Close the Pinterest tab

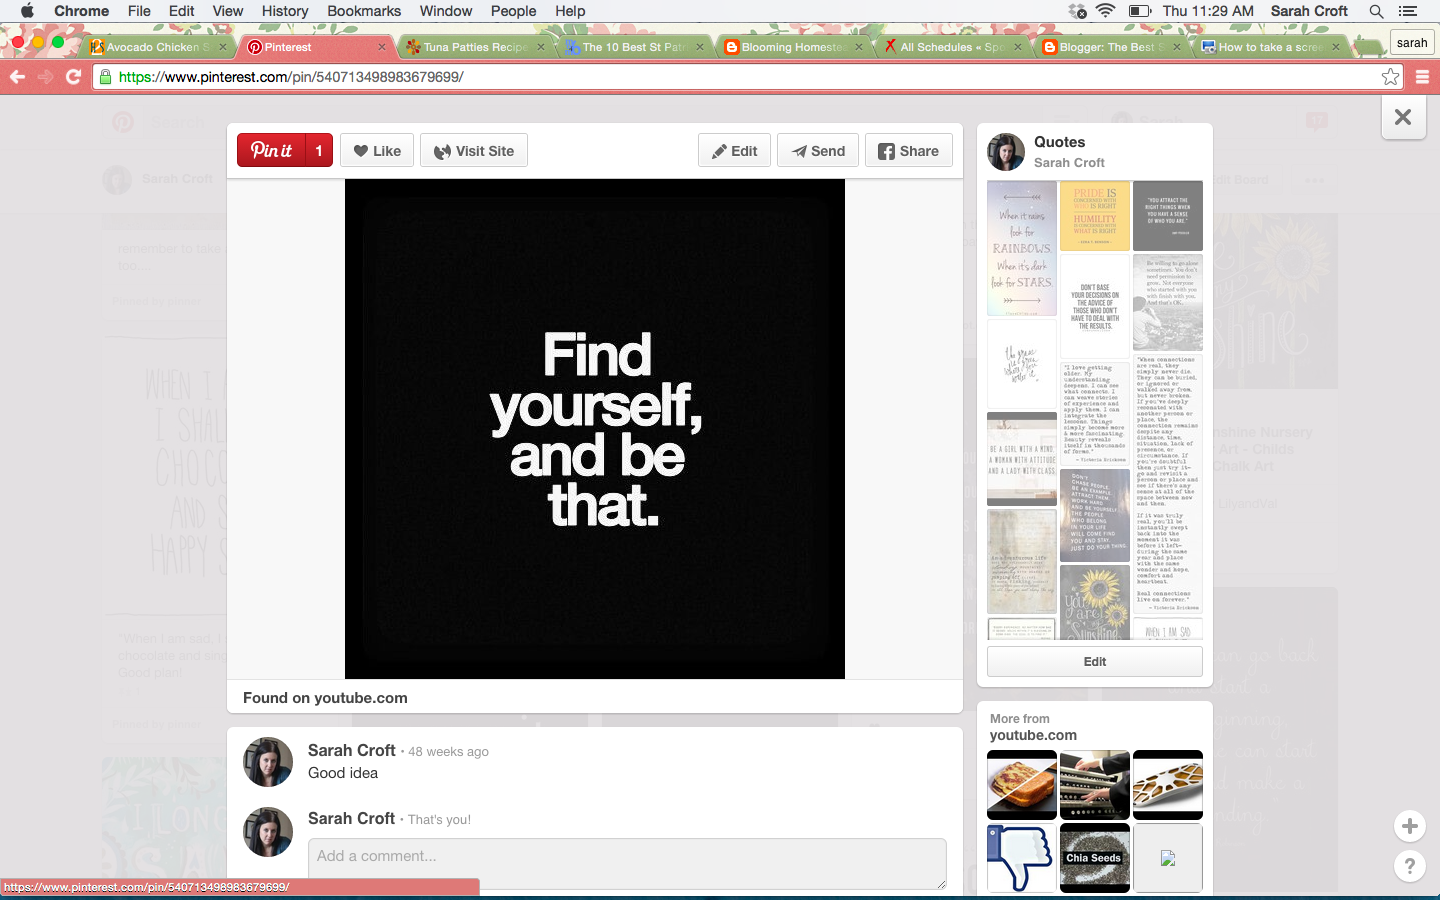click(381, 47)
